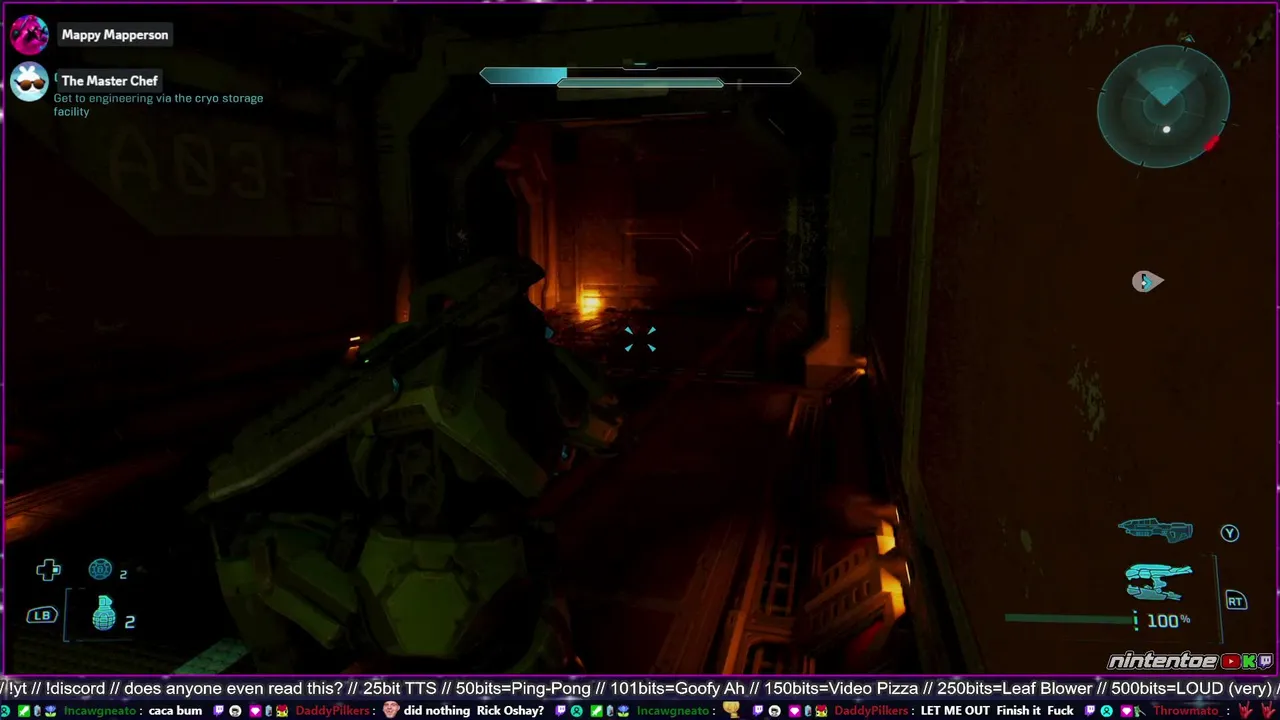1280x720 pixels.
Task: Click the YouTube logo in stream watermark
Action: pyautogui.click(x=1231, y=661)
